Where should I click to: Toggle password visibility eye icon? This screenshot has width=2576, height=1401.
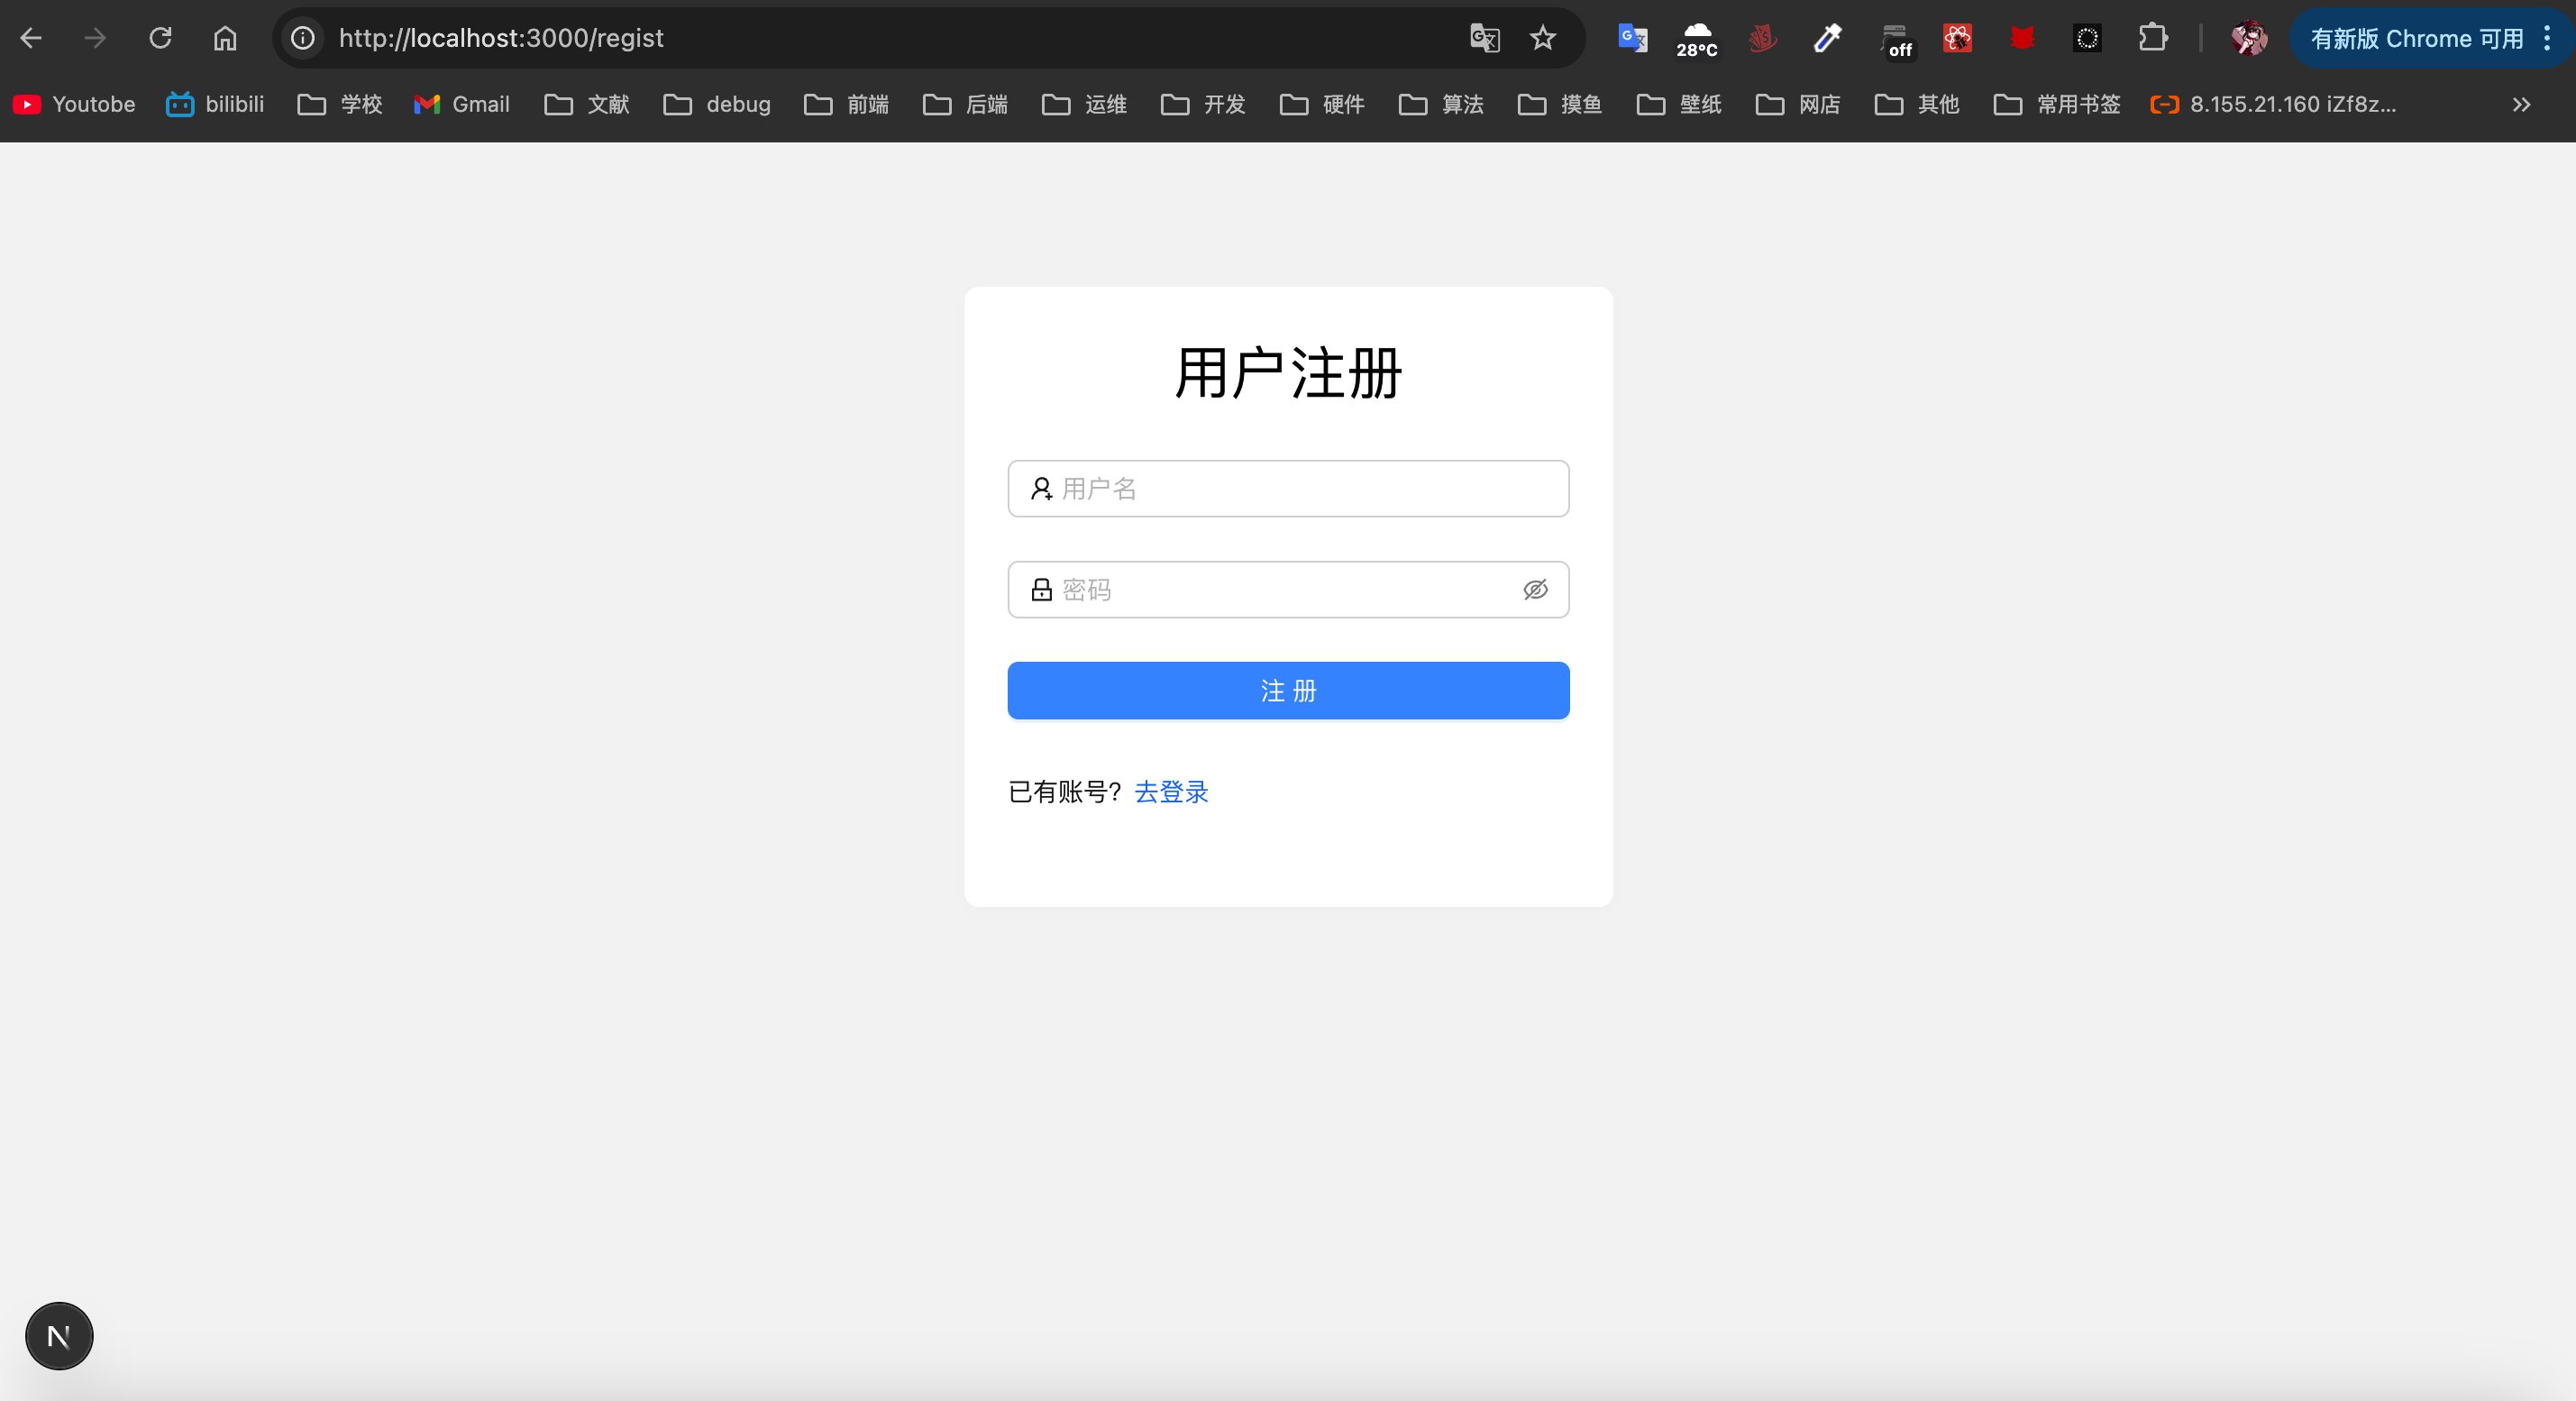click(x=1535, y=590)
